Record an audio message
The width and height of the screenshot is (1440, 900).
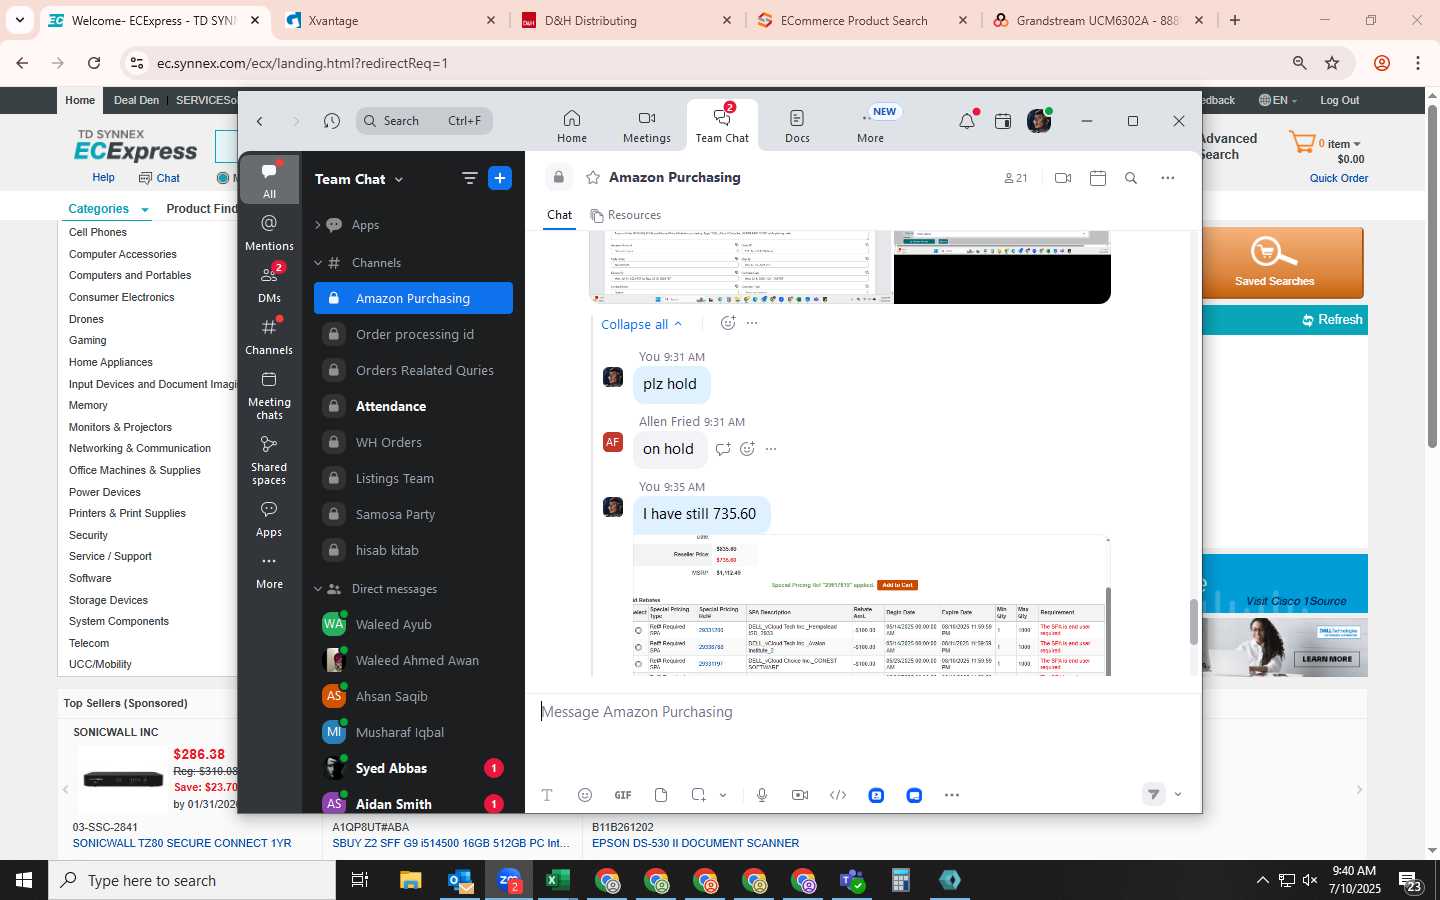762,795
